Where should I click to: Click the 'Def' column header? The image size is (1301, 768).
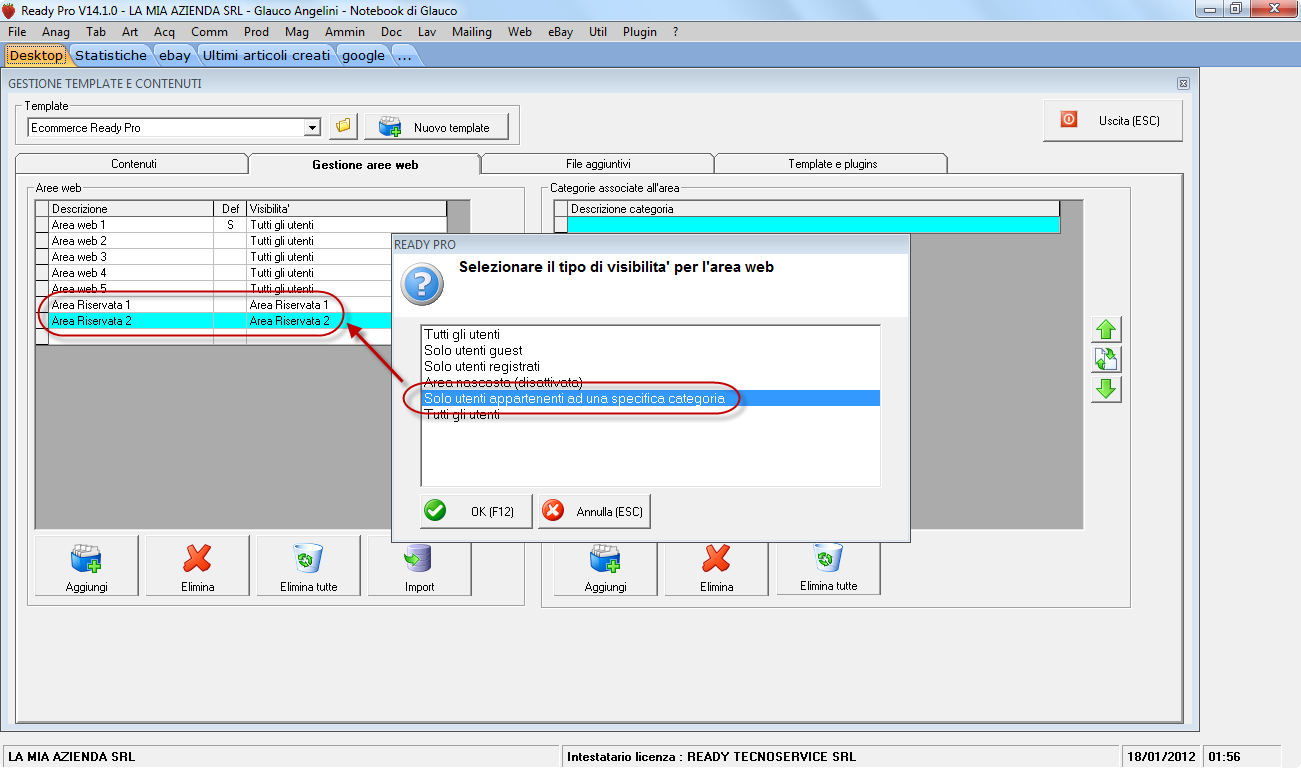(x=230, y=209)
